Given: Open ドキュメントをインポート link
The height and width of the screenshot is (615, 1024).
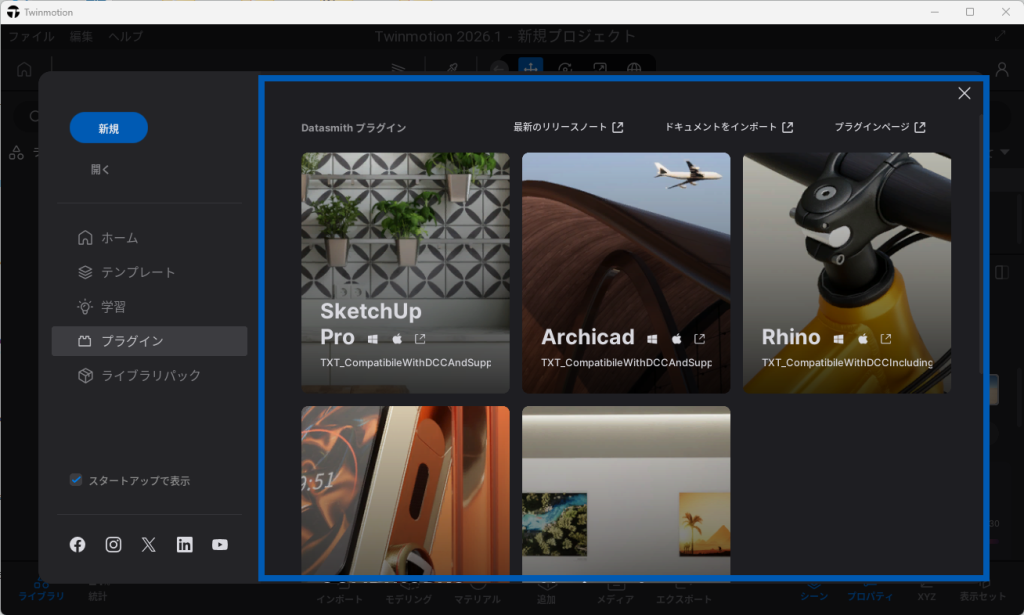Looking at the screenshot, I should [x=729, y=127].
